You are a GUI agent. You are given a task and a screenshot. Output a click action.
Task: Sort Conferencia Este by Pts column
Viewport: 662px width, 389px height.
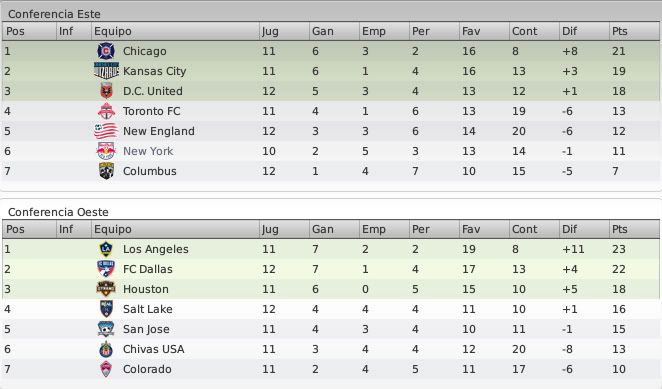[634, 31]
